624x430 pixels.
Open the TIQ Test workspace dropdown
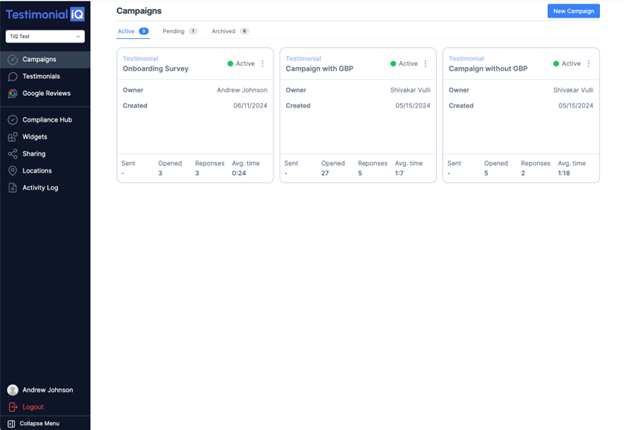point(45,36)
